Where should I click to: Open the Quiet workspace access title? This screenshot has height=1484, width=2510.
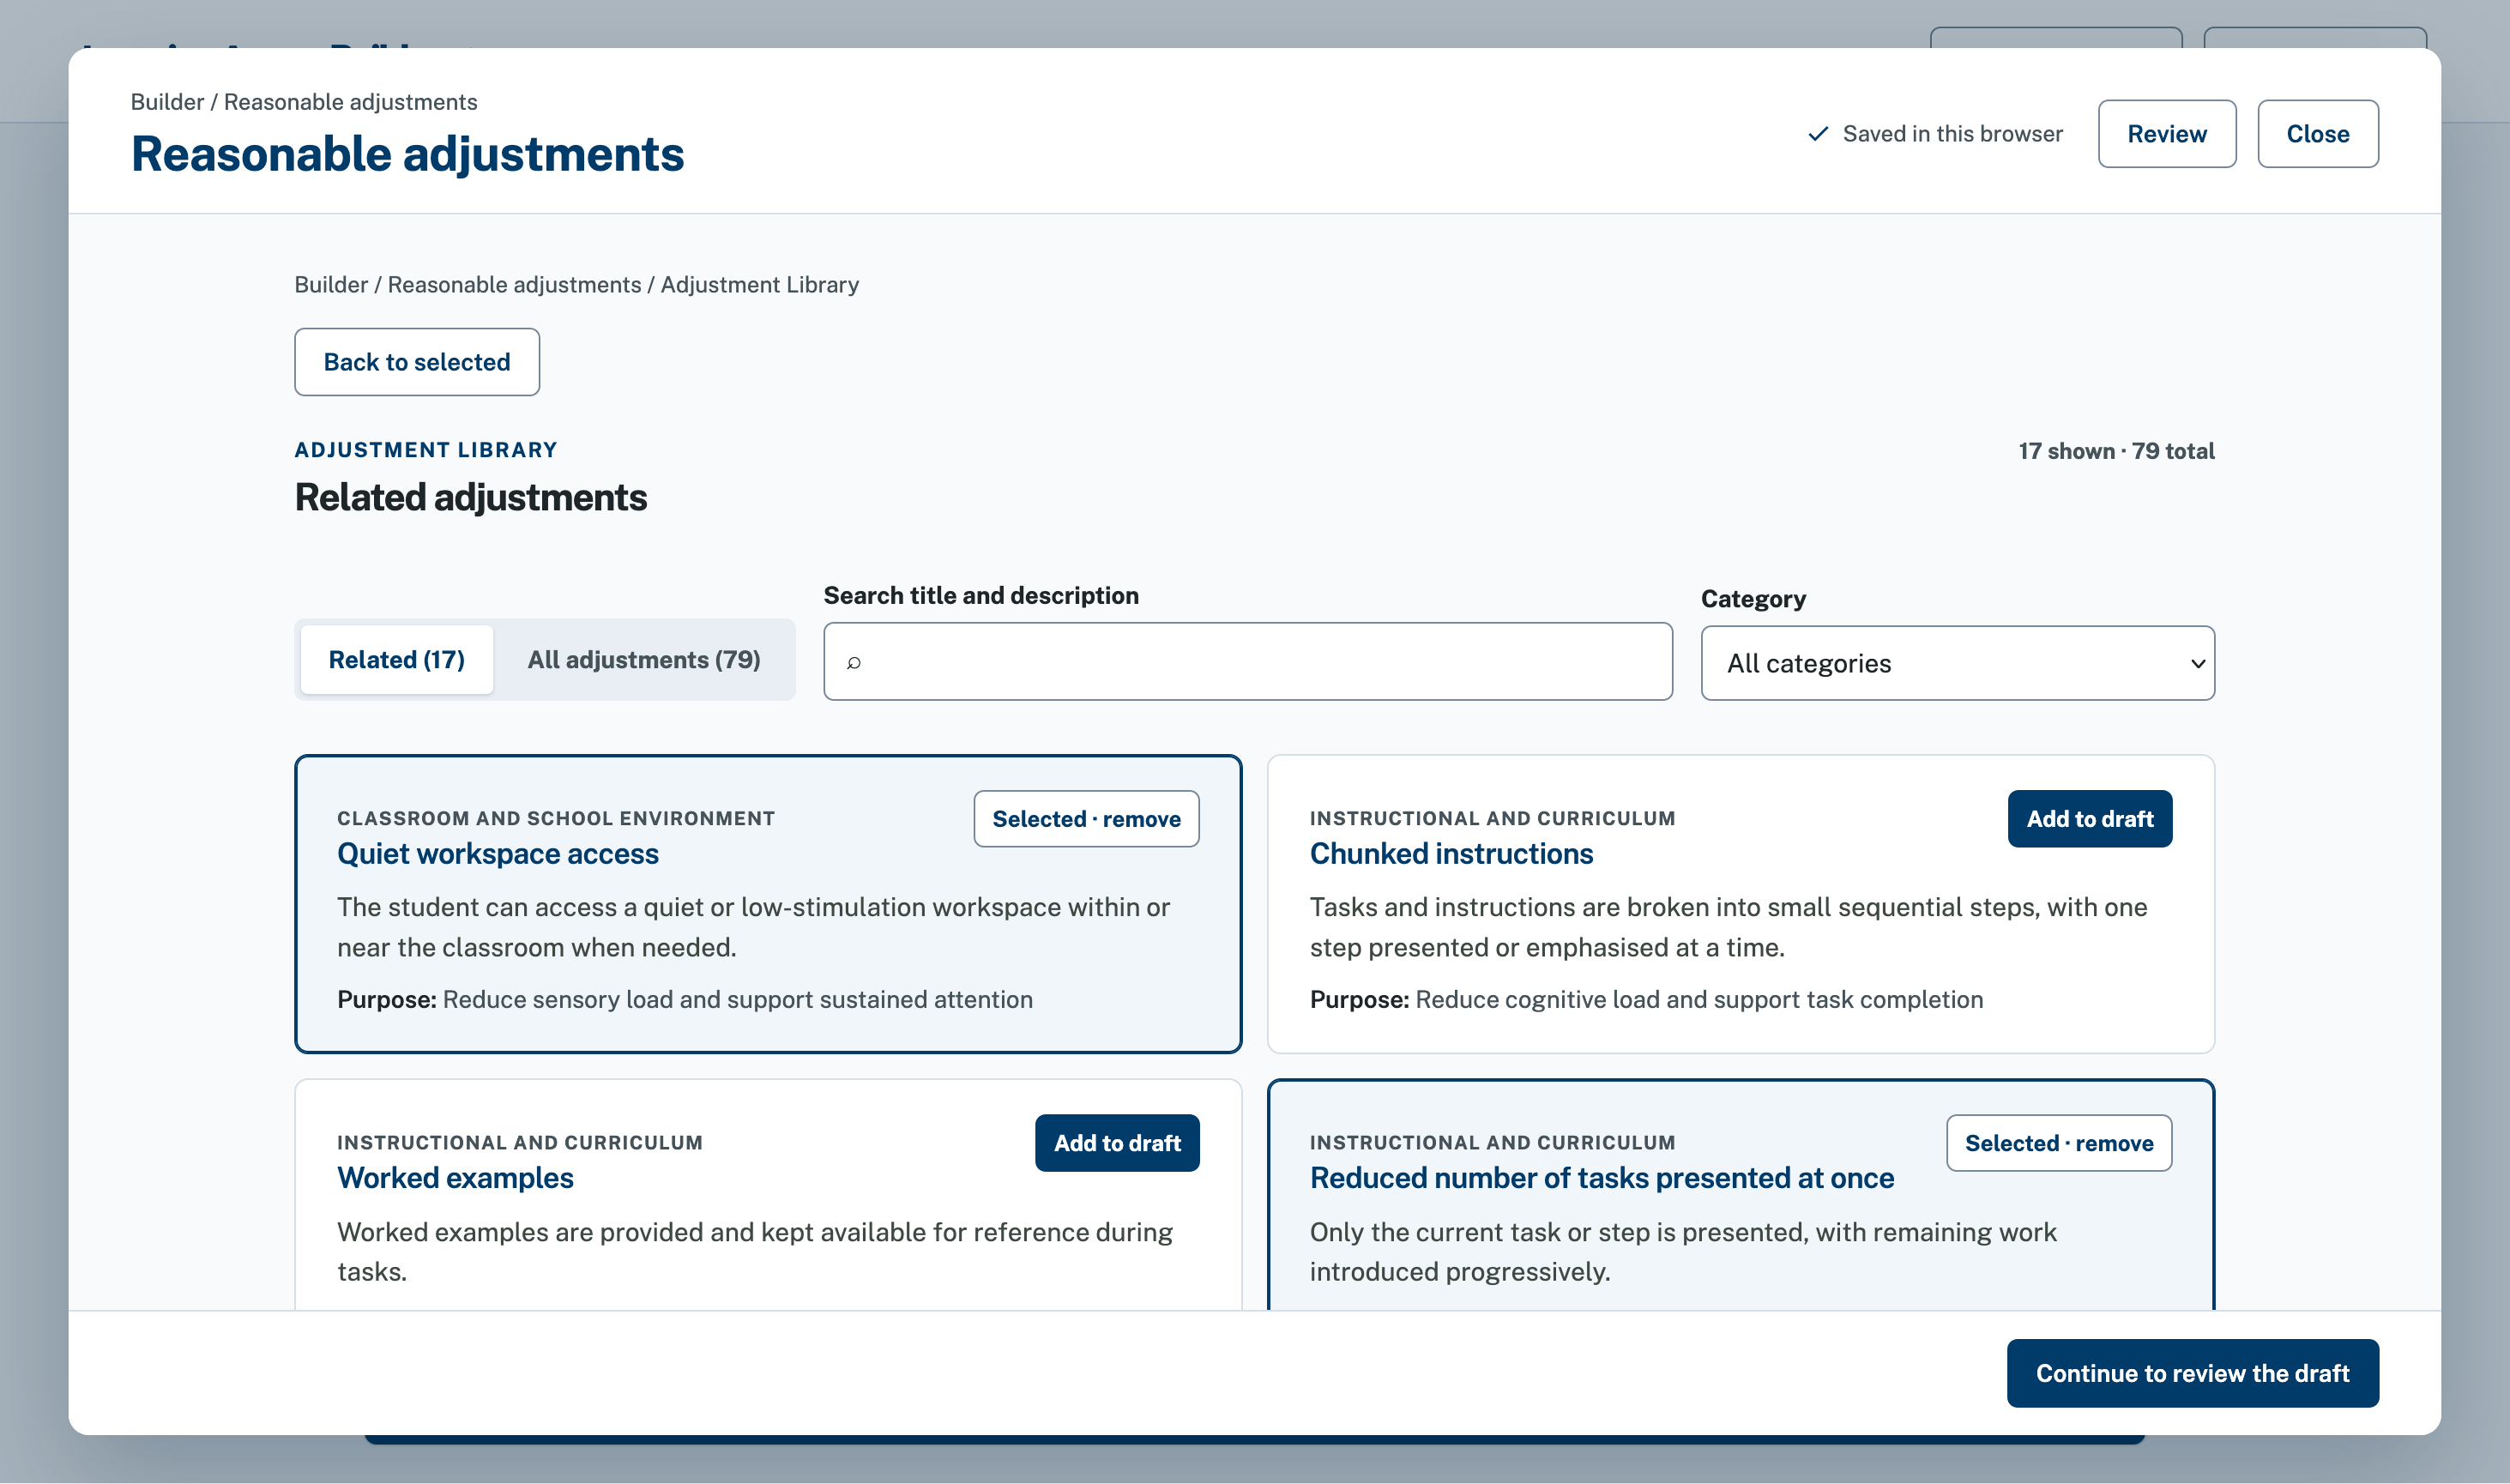[498, 854]
